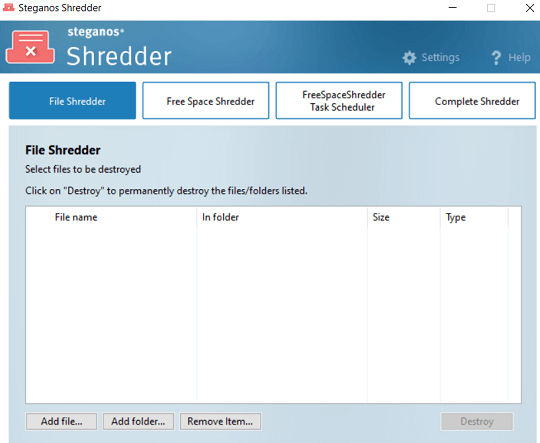Sort by Size column header

tap(404, 217)
